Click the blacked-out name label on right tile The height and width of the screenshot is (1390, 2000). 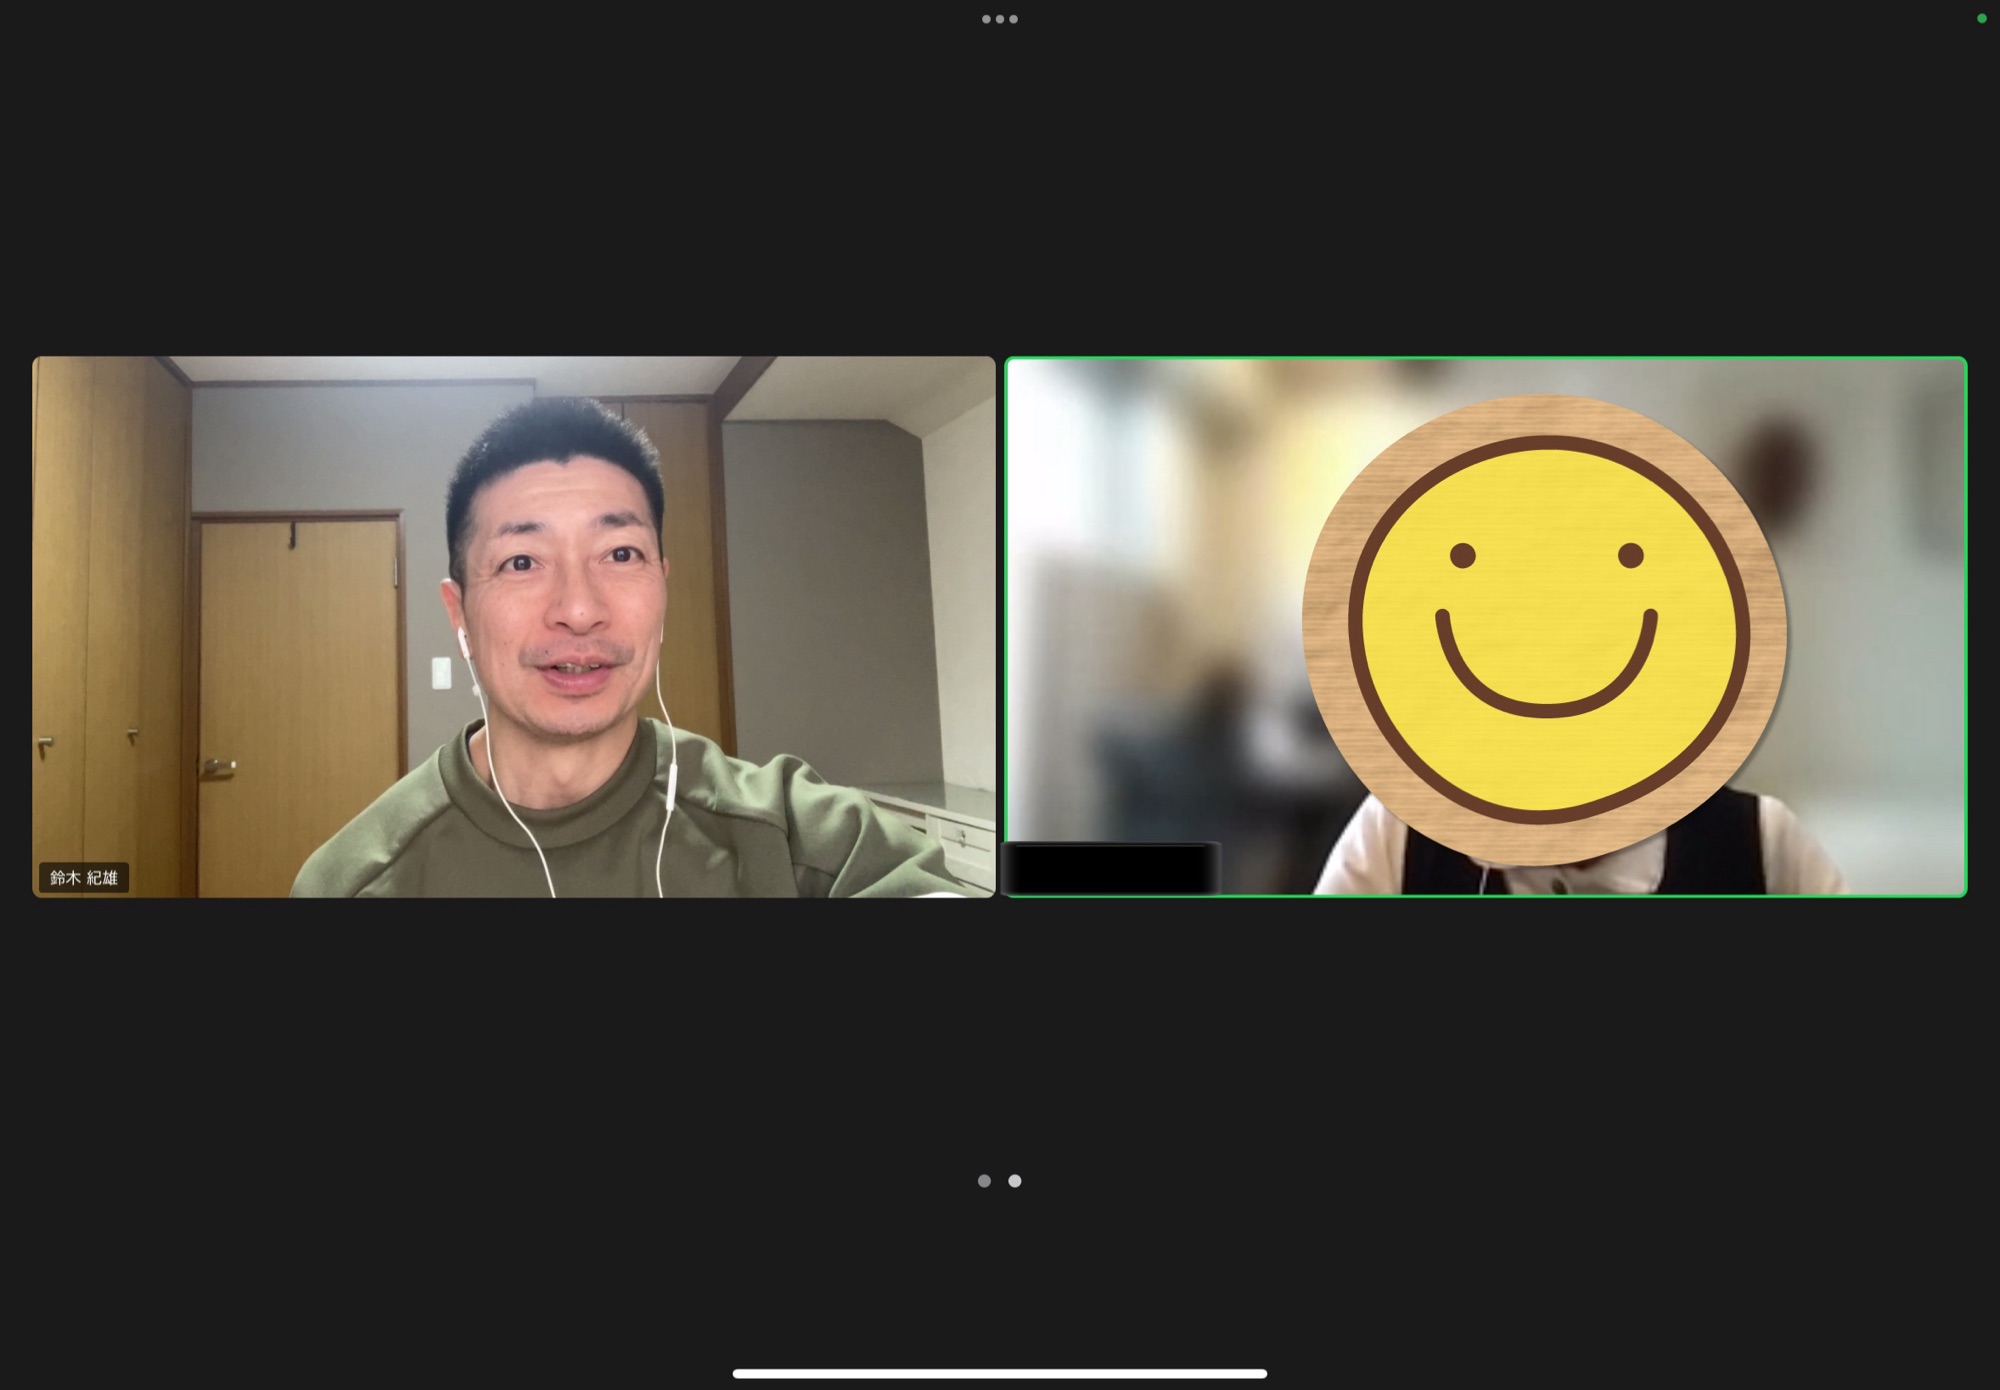(1110, 868)
